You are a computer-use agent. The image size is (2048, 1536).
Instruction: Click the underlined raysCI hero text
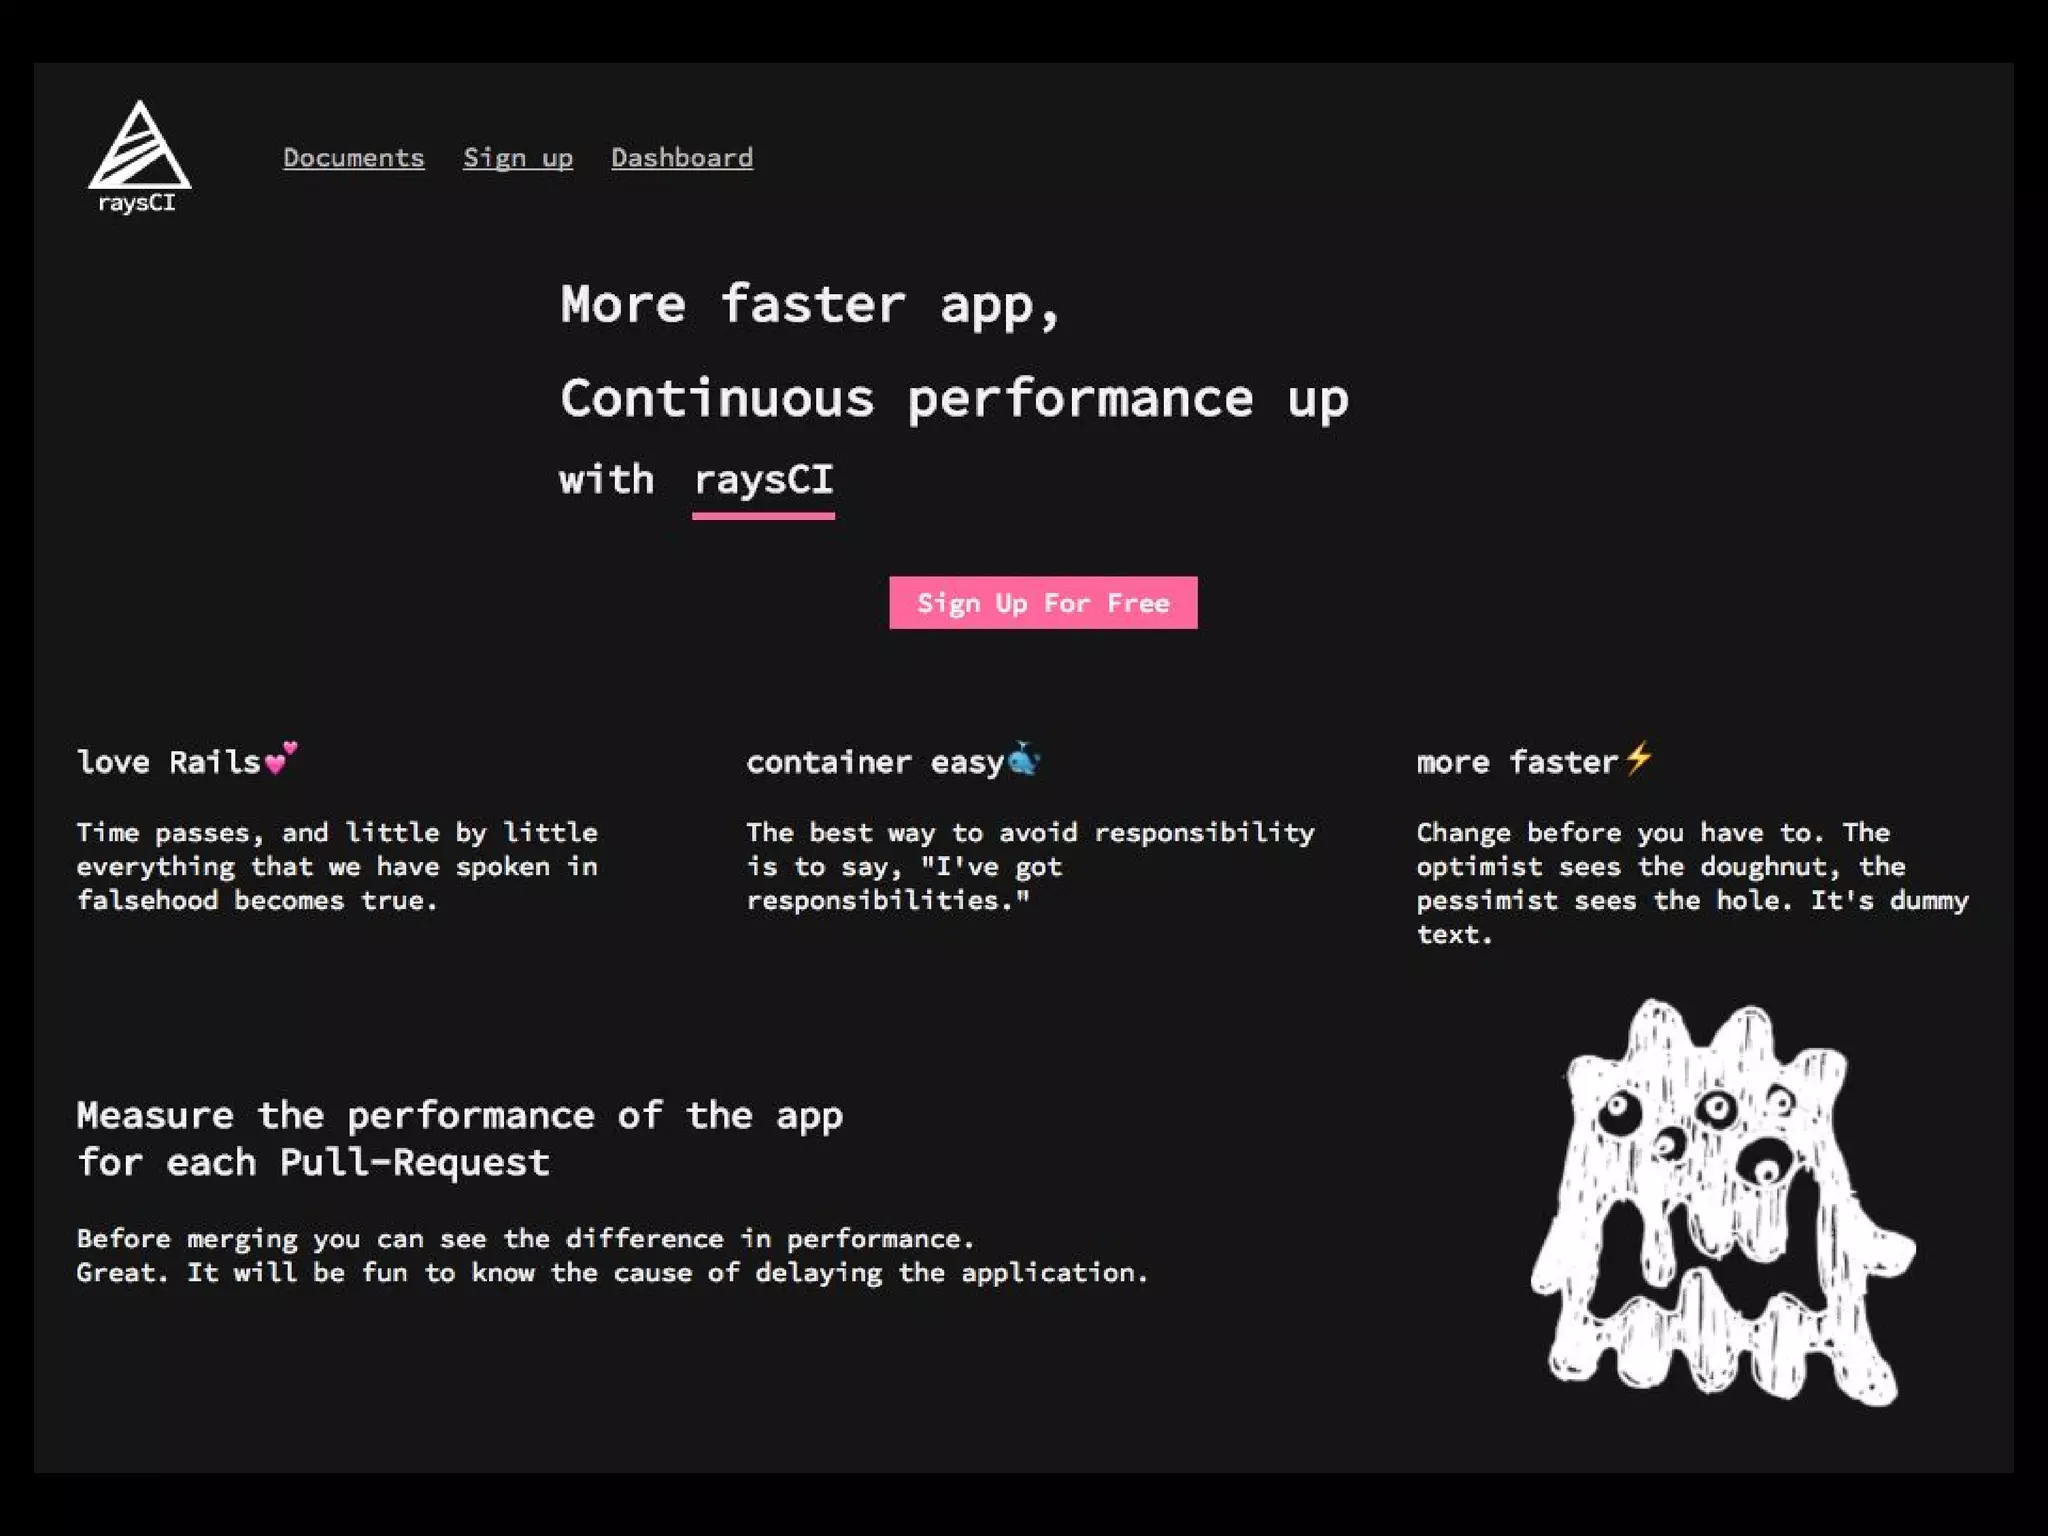763,481
